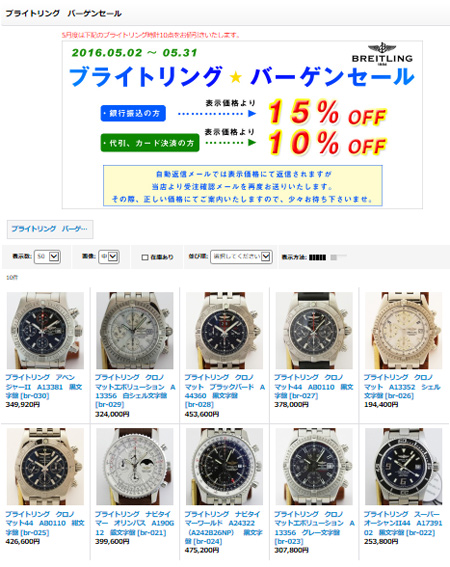450x567 pixels.
Task: Click the Breitling logo in banner
Action: pyautogui.click(x=382, y=55)
